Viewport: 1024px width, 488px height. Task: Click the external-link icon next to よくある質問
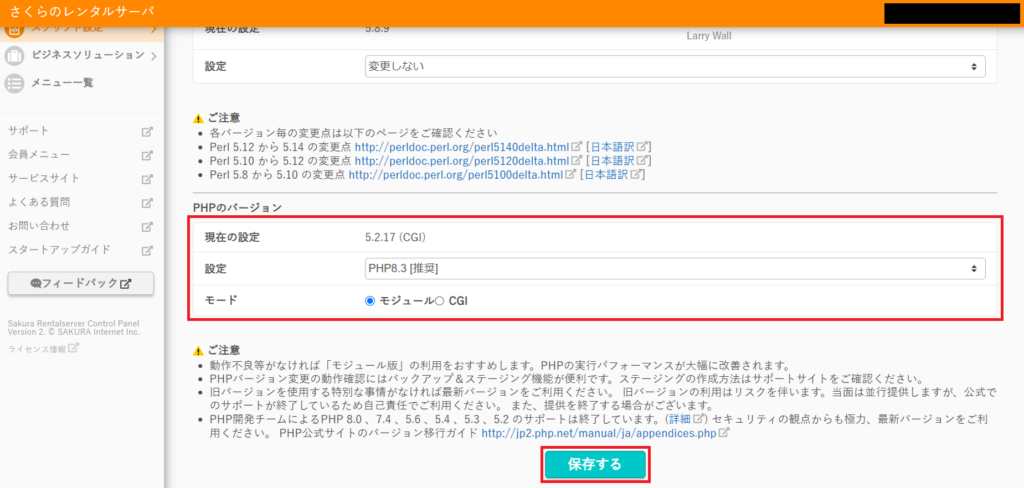pyautogui.click(x=148, y=203)
